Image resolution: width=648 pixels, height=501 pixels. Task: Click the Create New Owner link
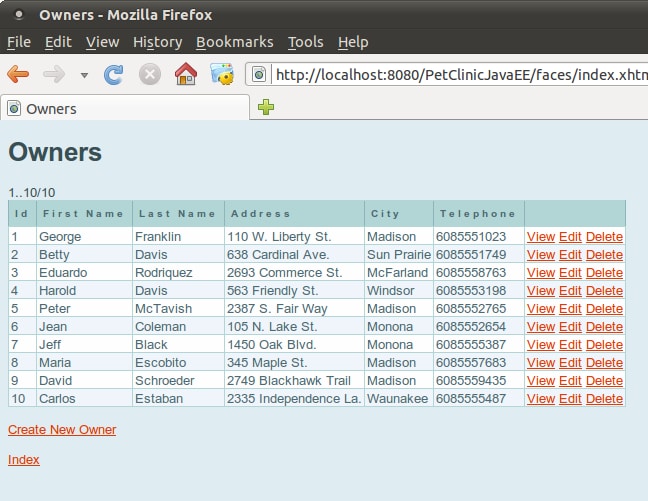click(62, 430)
